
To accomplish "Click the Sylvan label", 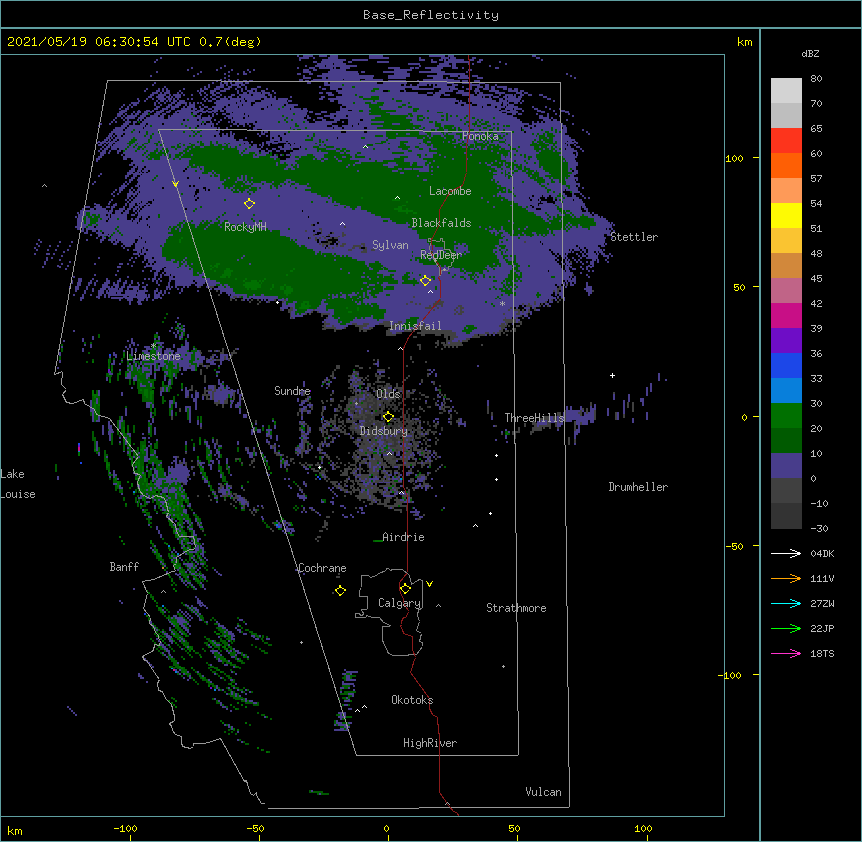I will [390, 245].
